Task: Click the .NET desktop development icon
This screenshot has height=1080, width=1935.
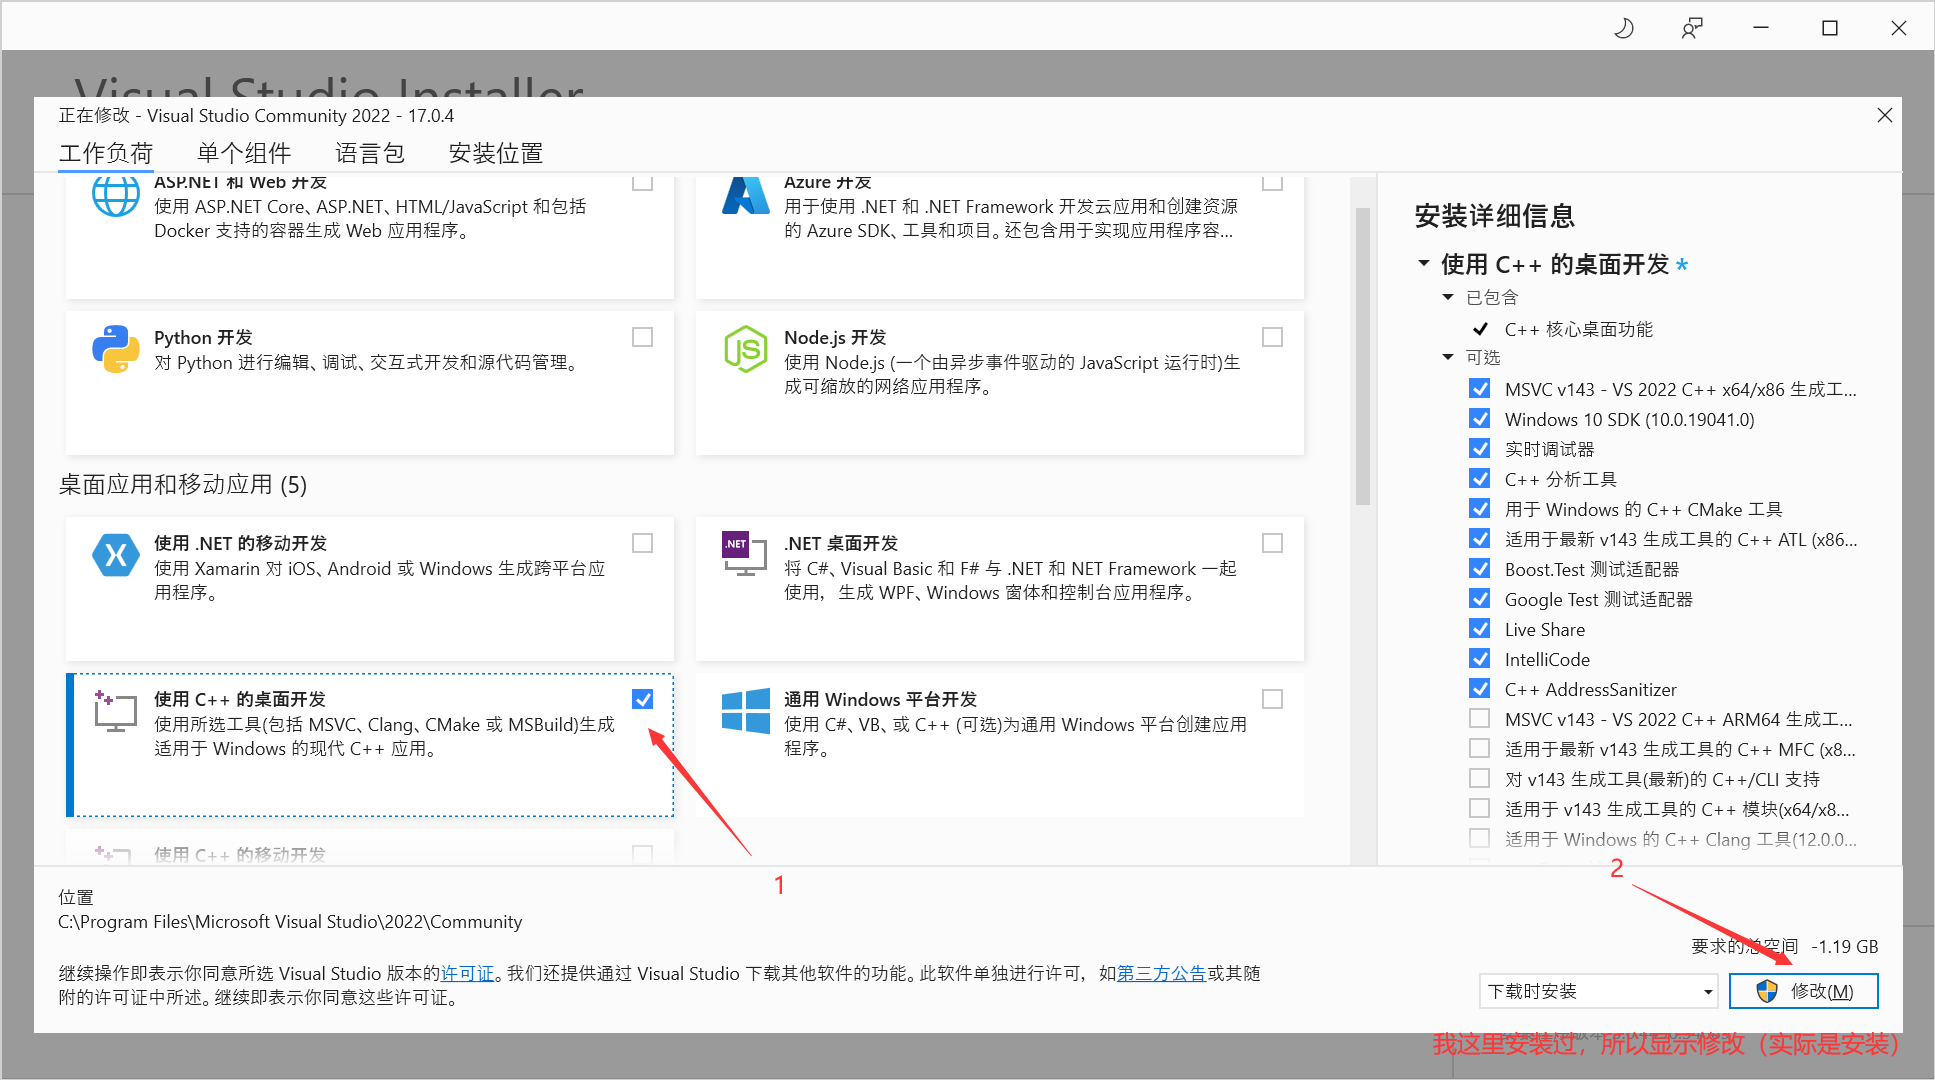Action: pos(746,554)
